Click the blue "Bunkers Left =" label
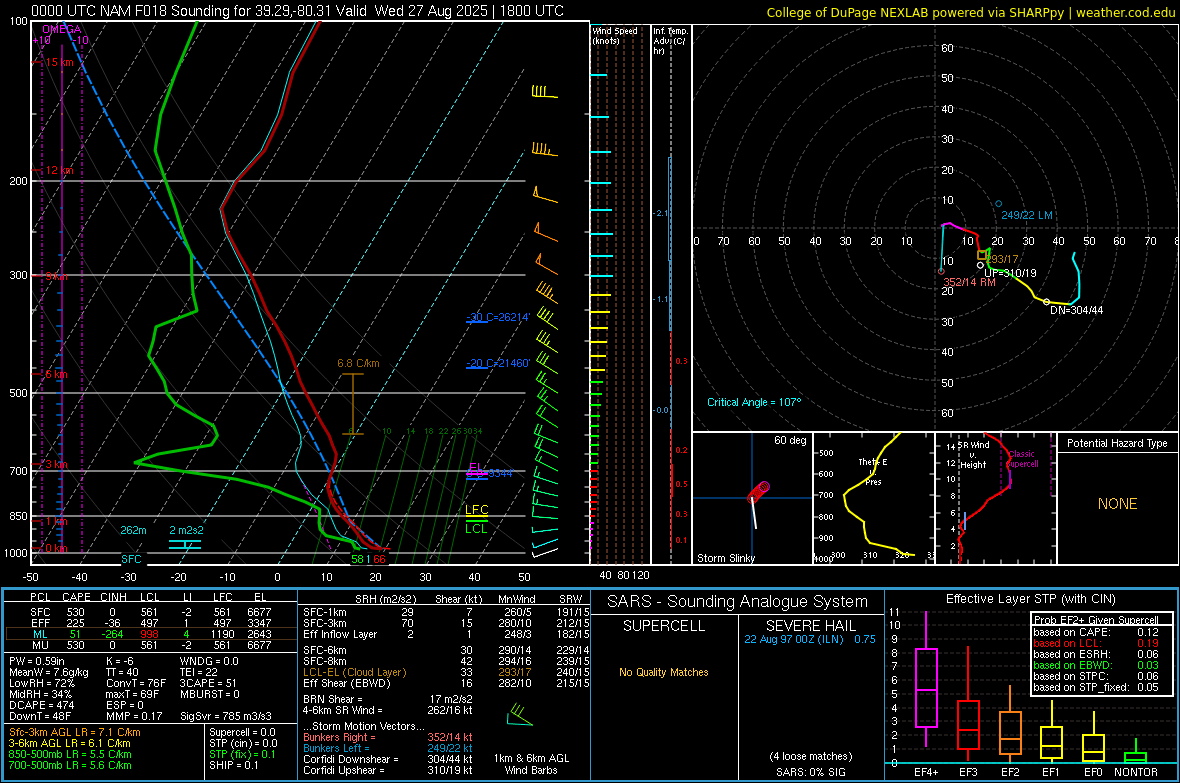 [336, 748]
